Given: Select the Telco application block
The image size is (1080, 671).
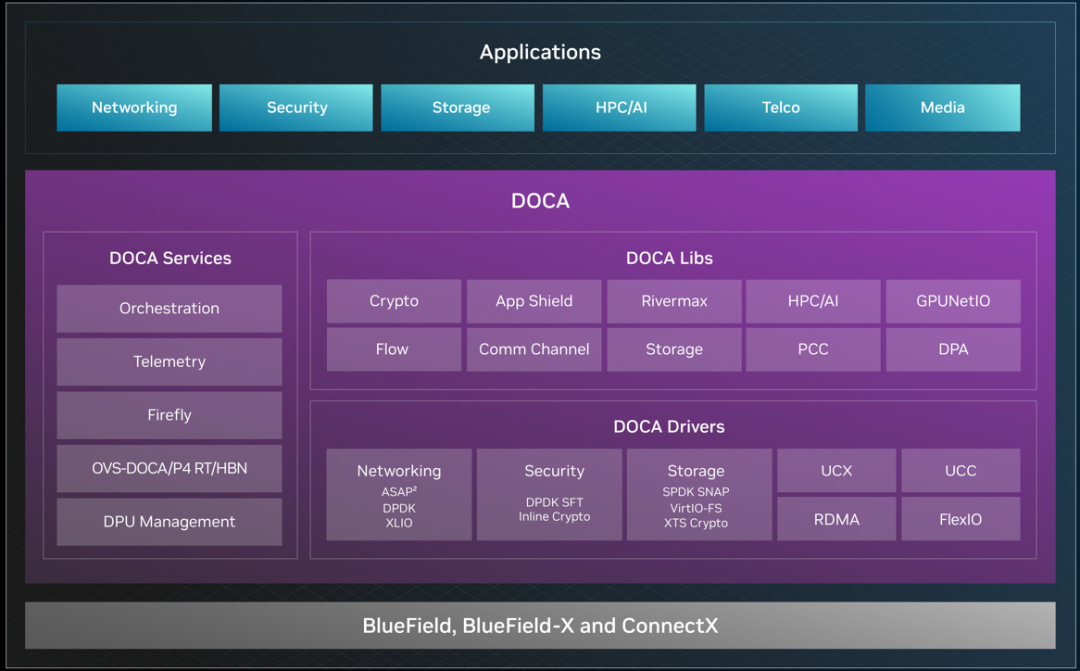Looking at the screenshot, I should point(781,107).
